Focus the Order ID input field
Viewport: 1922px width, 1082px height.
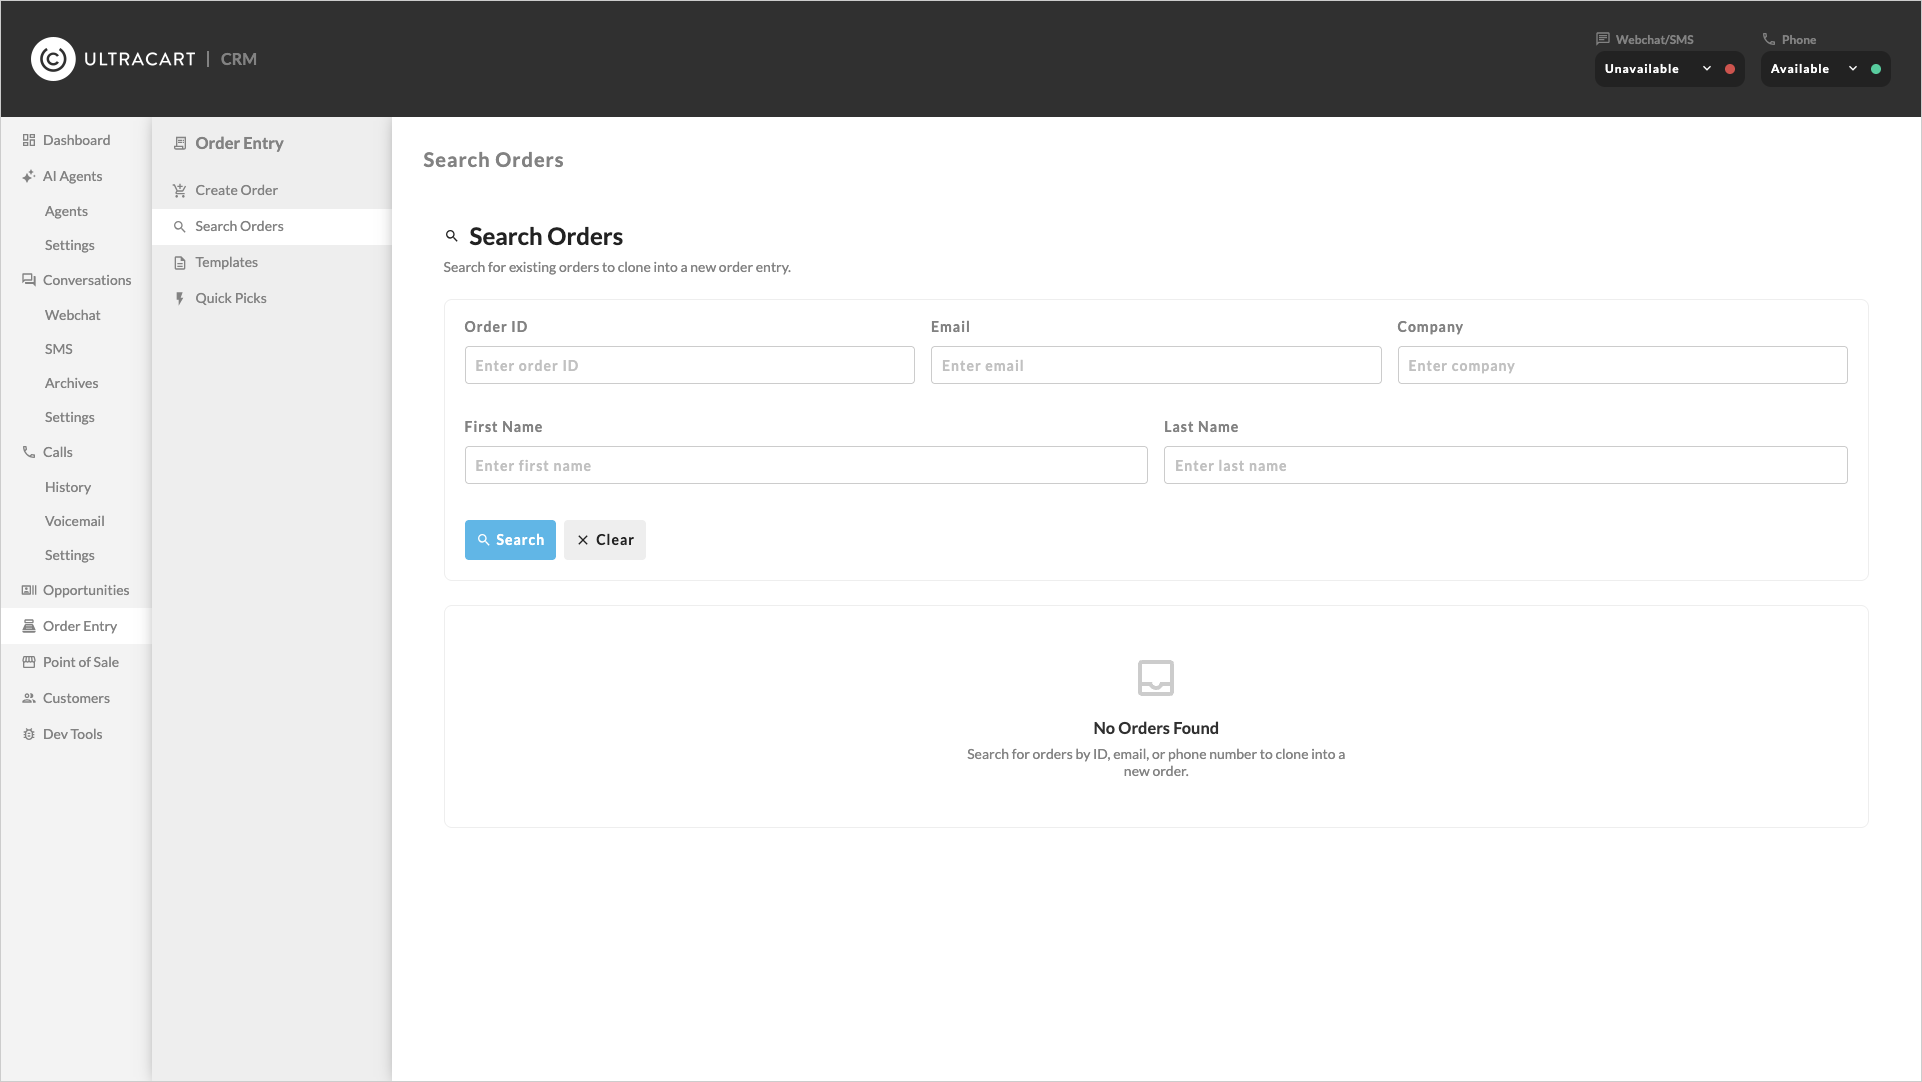point(690,365)
